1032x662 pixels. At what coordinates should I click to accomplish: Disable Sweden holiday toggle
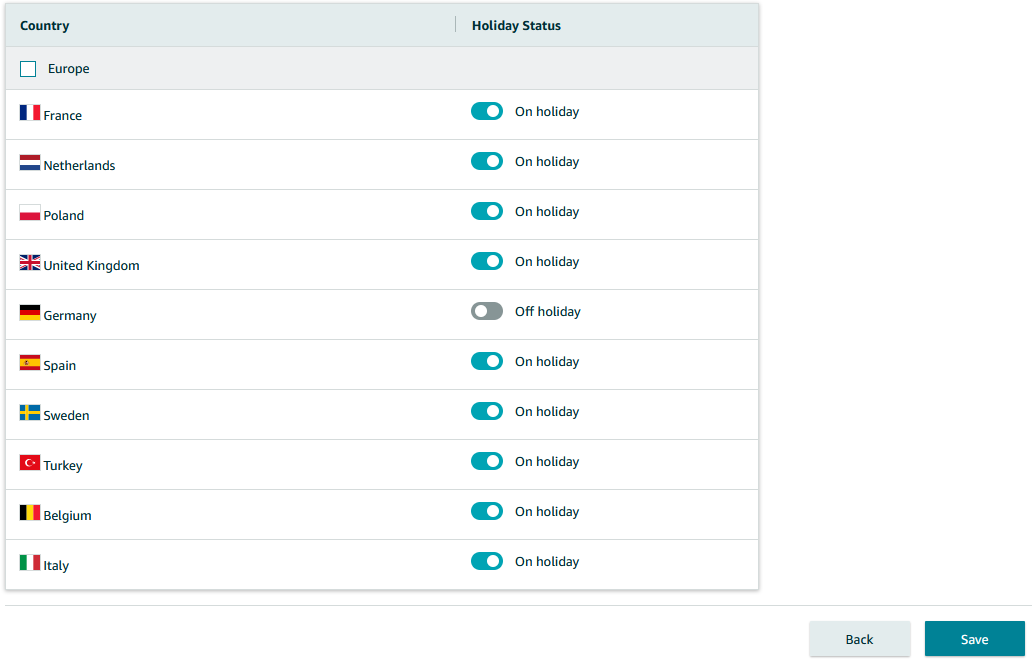coord(487,411)
